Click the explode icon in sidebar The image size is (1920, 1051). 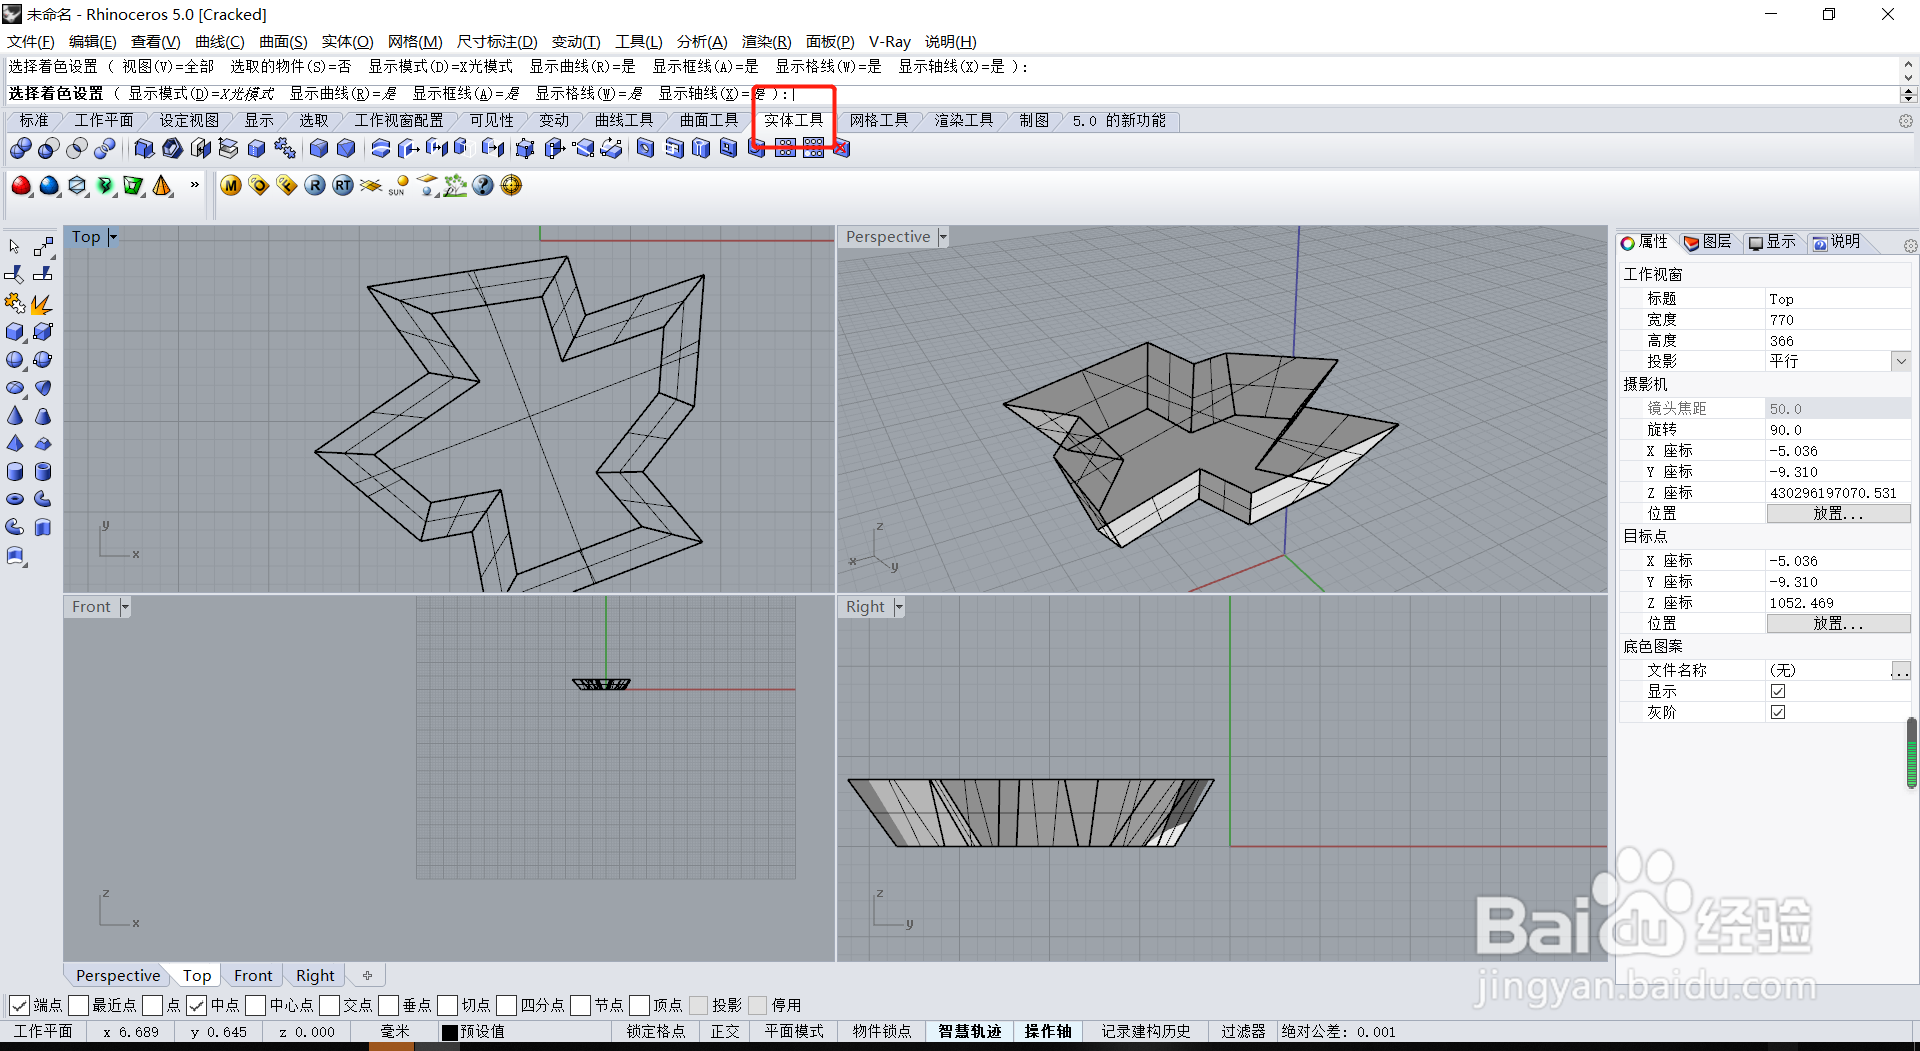[x=42, y=304]
